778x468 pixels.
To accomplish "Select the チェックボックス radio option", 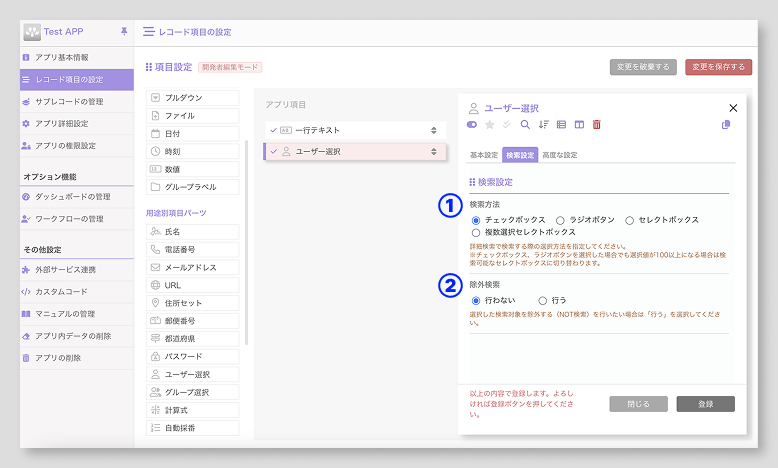I will (x=476, y=220).
